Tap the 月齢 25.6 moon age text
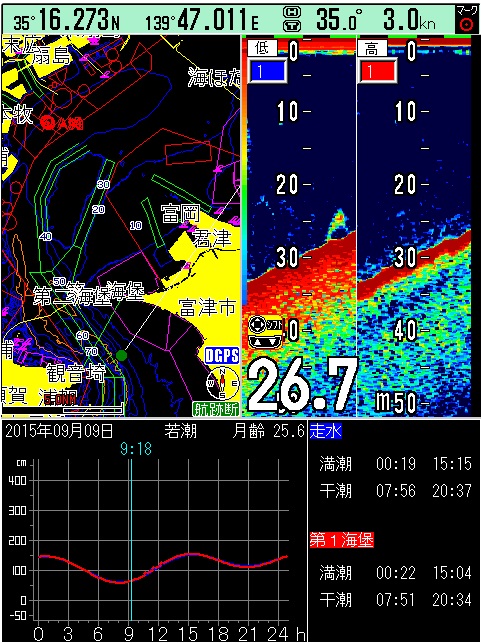Screen dimensions: 481x643 click(269, 431)
